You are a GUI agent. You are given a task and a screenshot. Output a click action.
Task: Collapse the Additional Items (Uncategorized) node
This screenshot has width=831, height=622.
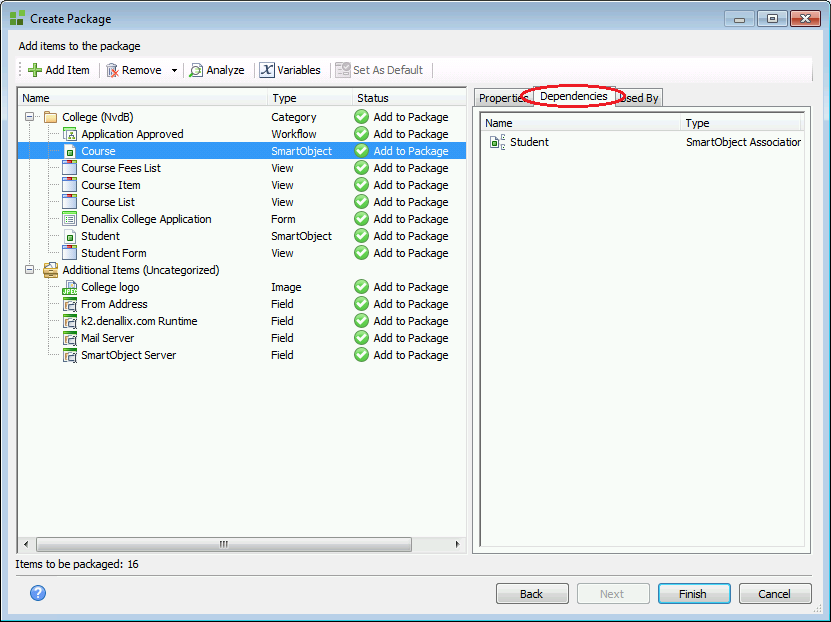pyautogui.click(x=30, y=270)
